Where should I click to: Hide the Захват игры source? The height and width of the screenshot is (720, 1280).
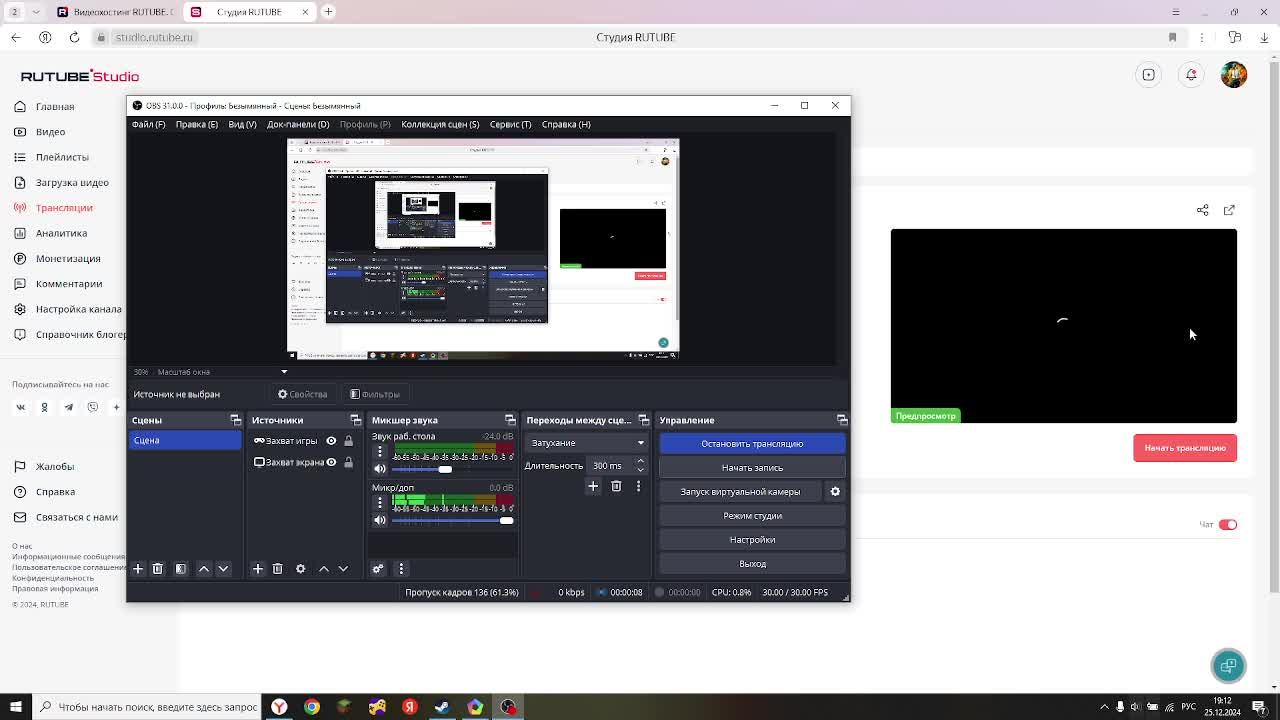[x=331, y=441]
